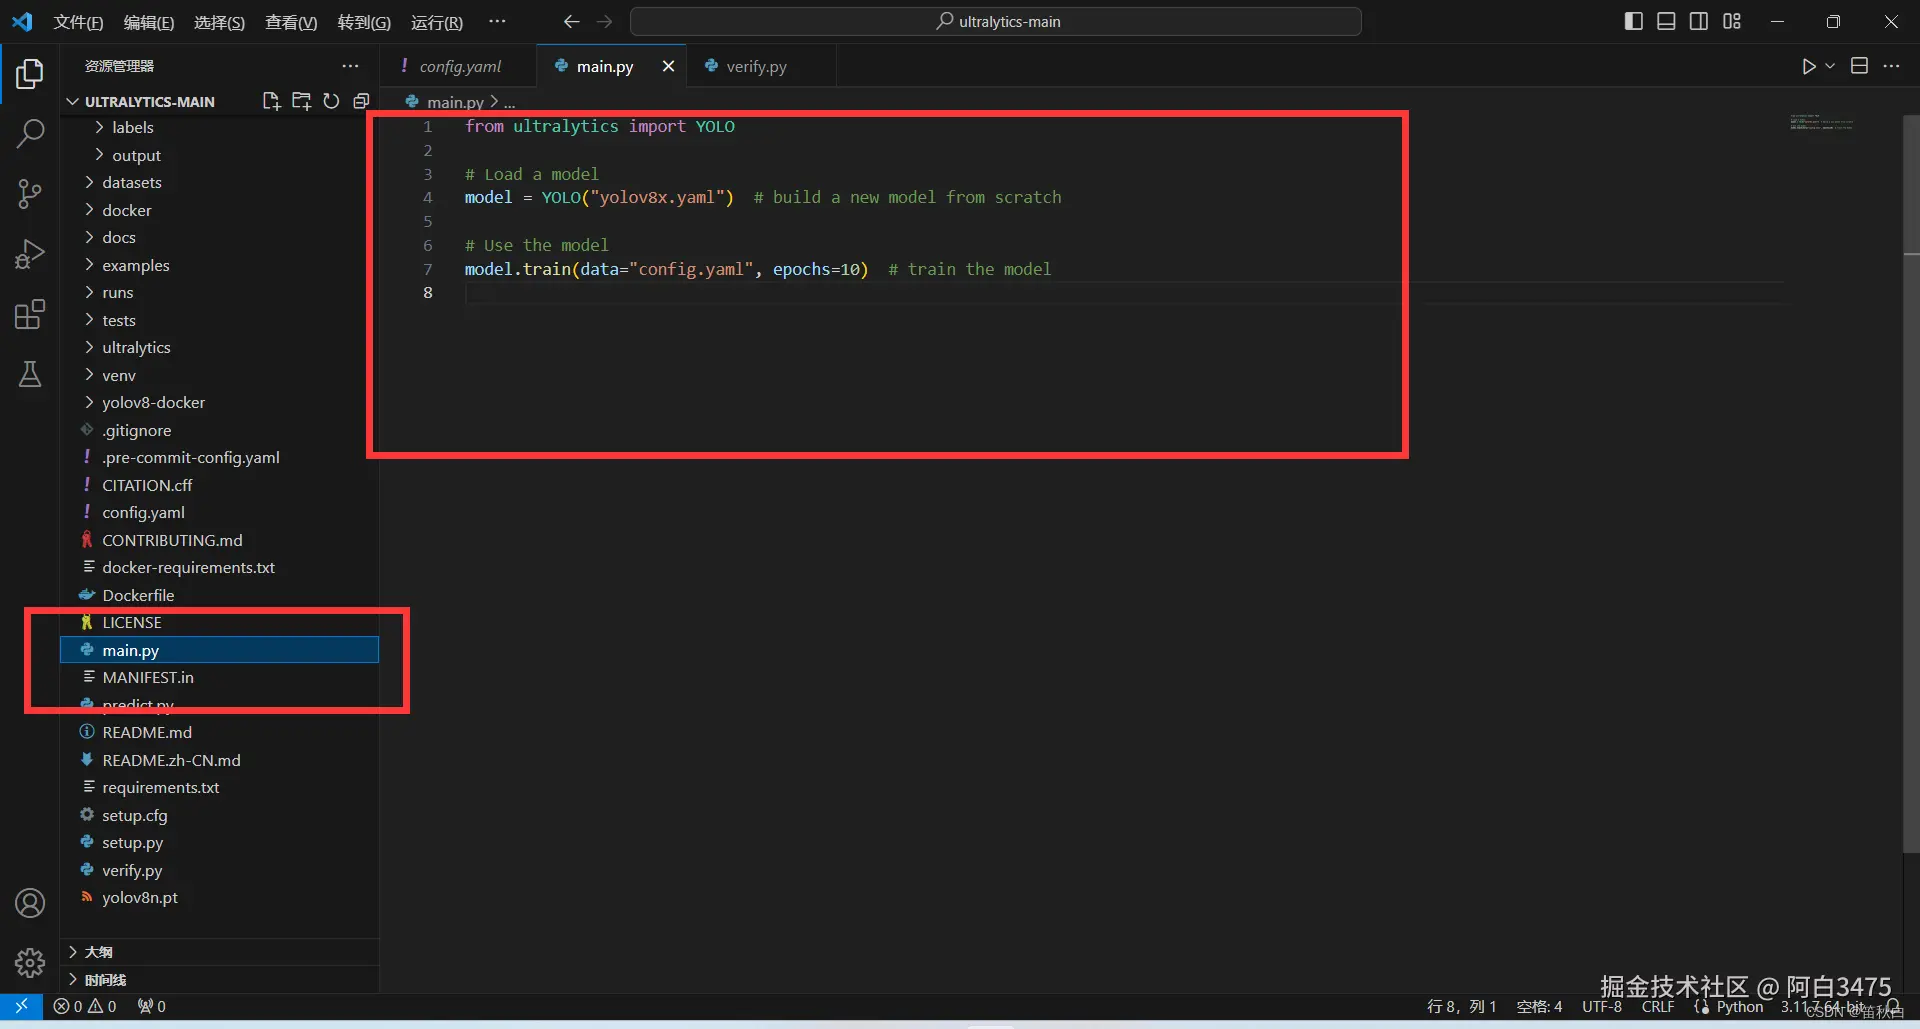This screenshot has width=1920, height=1029.
Task: Create a new file in explorer
Action: point(271,101)
